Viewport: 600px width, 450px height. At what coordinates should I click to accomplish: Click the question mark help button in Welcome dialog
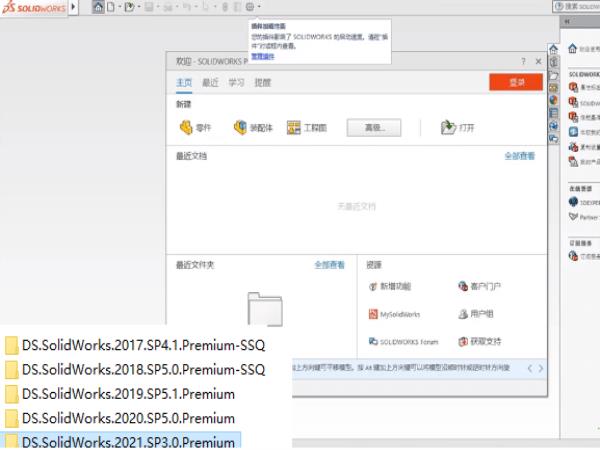pyautogui.click(x=523, y=61)
